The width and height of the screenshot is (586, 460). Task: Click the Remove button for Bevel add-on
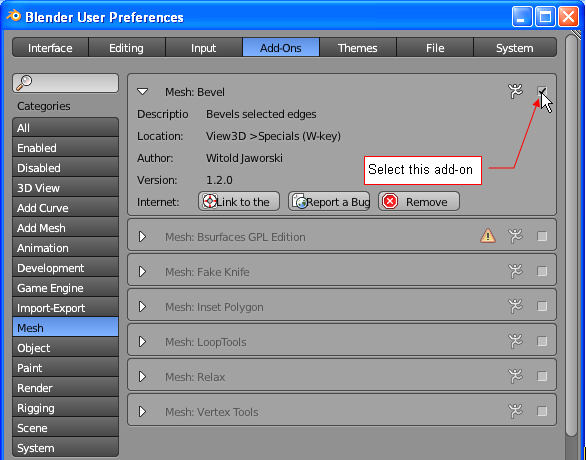point(419,202)
